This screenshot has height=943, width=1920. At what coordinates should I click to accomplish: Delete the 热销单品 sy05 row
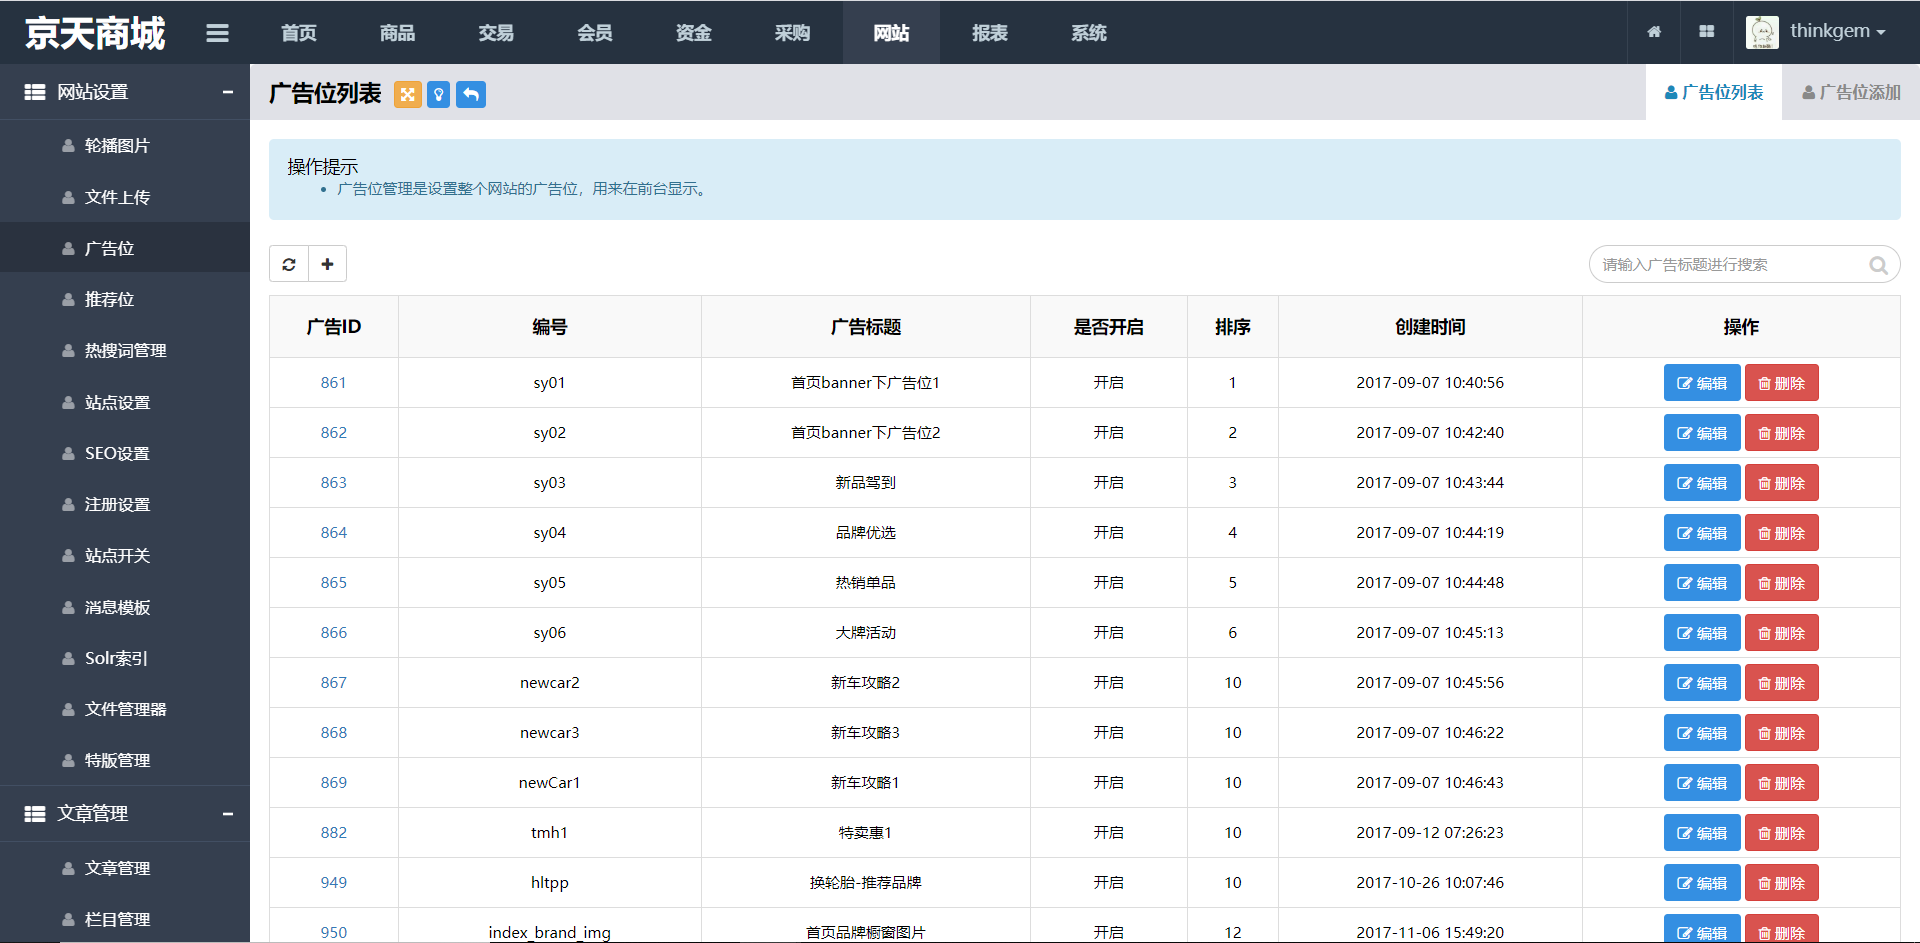coord(1782,583)
